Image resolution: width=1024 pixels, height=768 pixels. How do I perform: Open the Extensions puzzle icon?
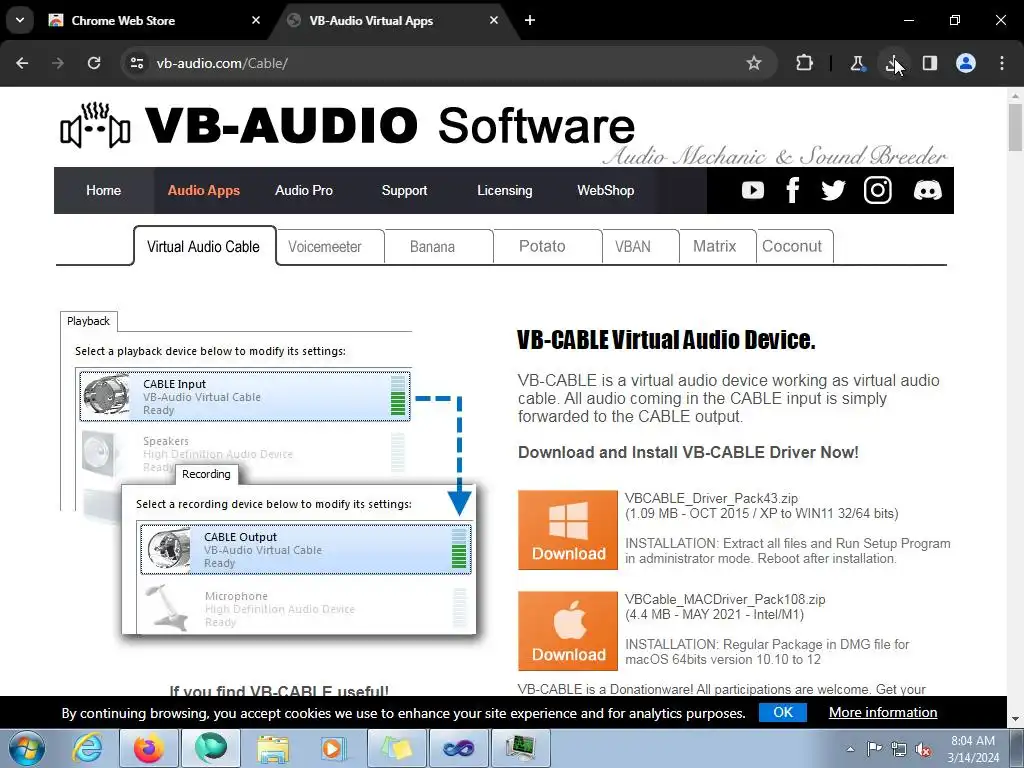[x=805, y=63]
